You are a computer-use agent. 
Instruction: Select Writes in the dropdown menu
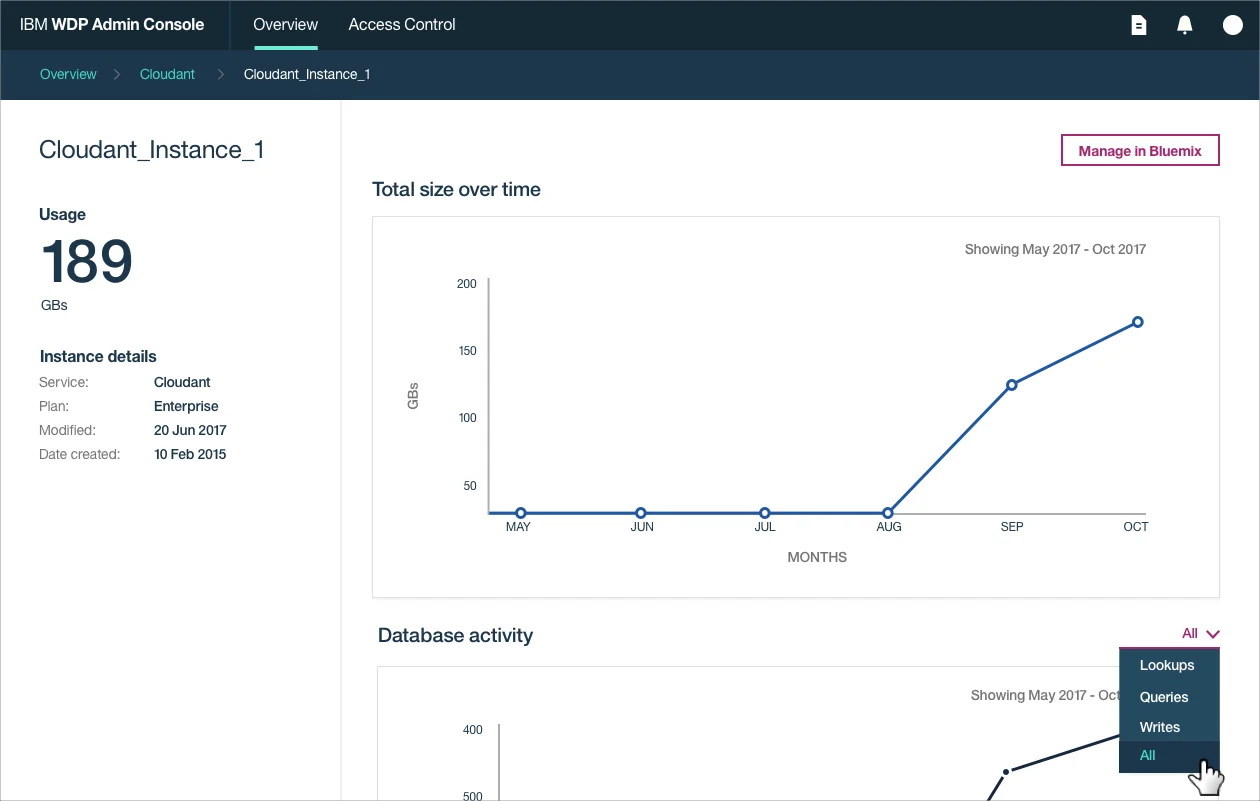pos(1169,727)
